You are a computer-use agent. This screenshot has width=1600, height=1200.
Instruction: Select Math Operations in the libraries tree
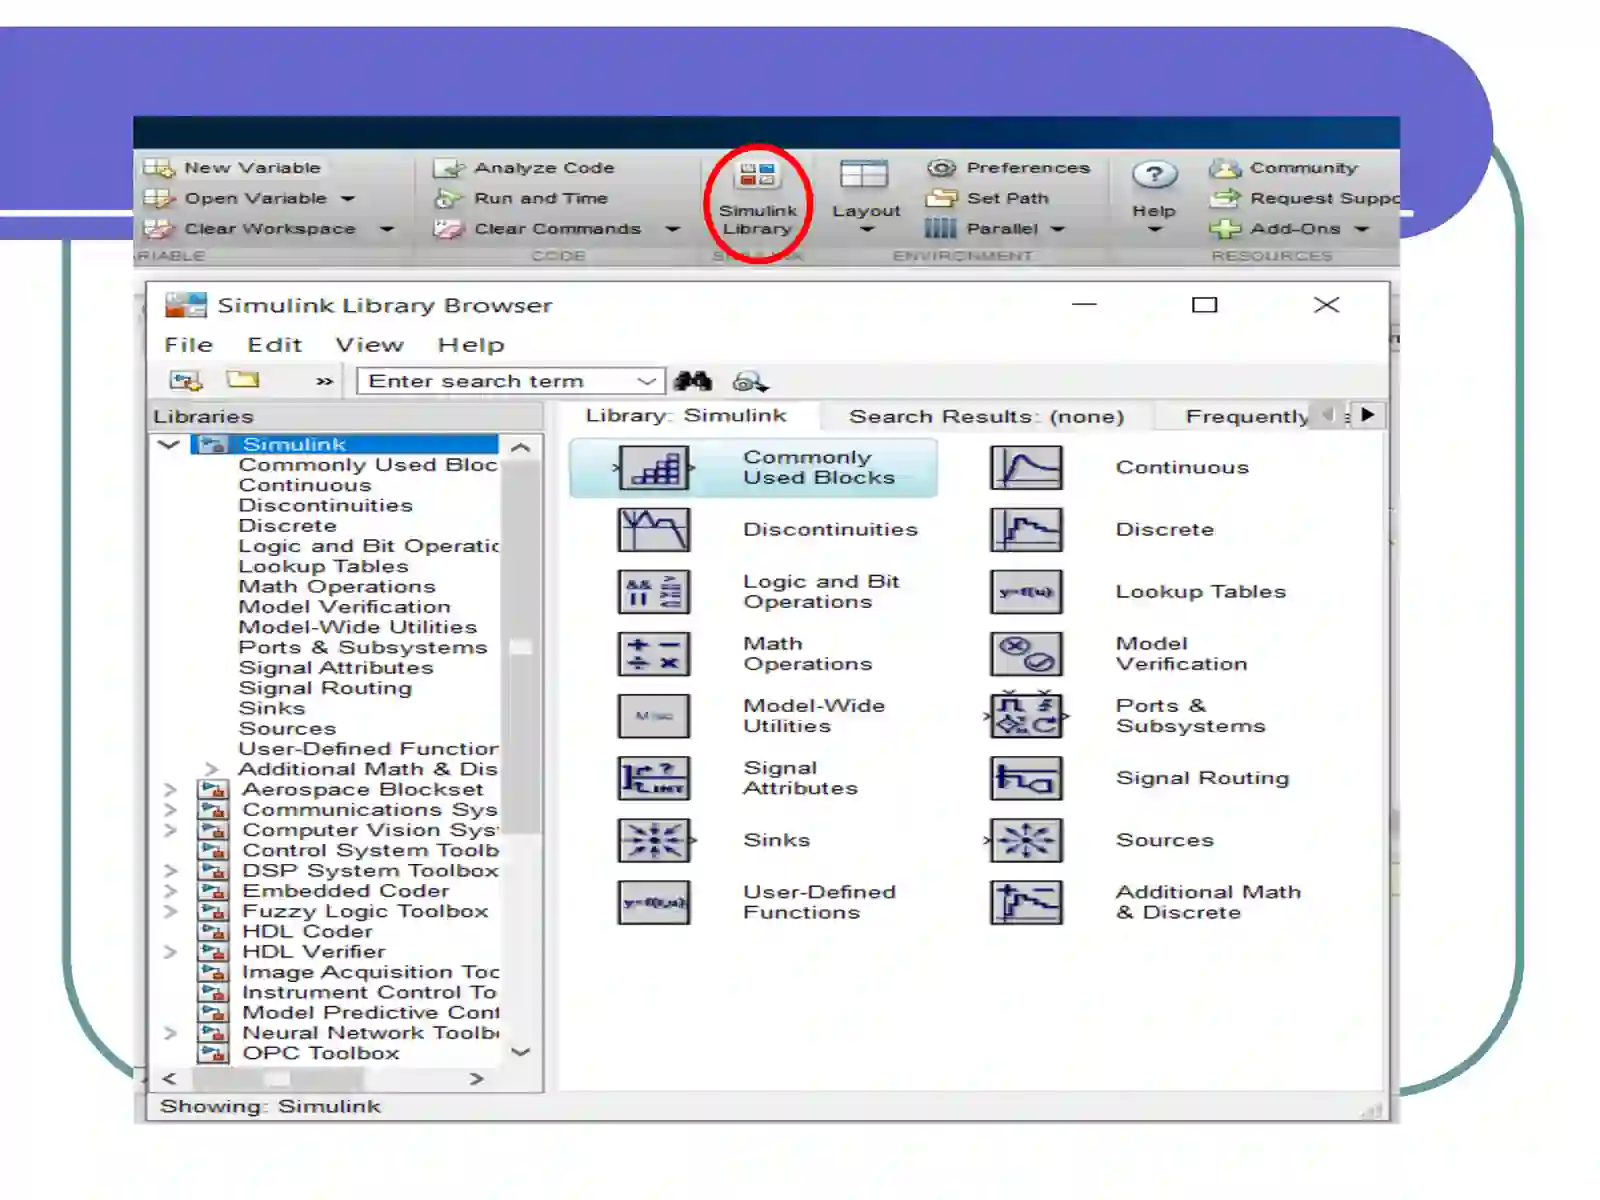[337, 587]
